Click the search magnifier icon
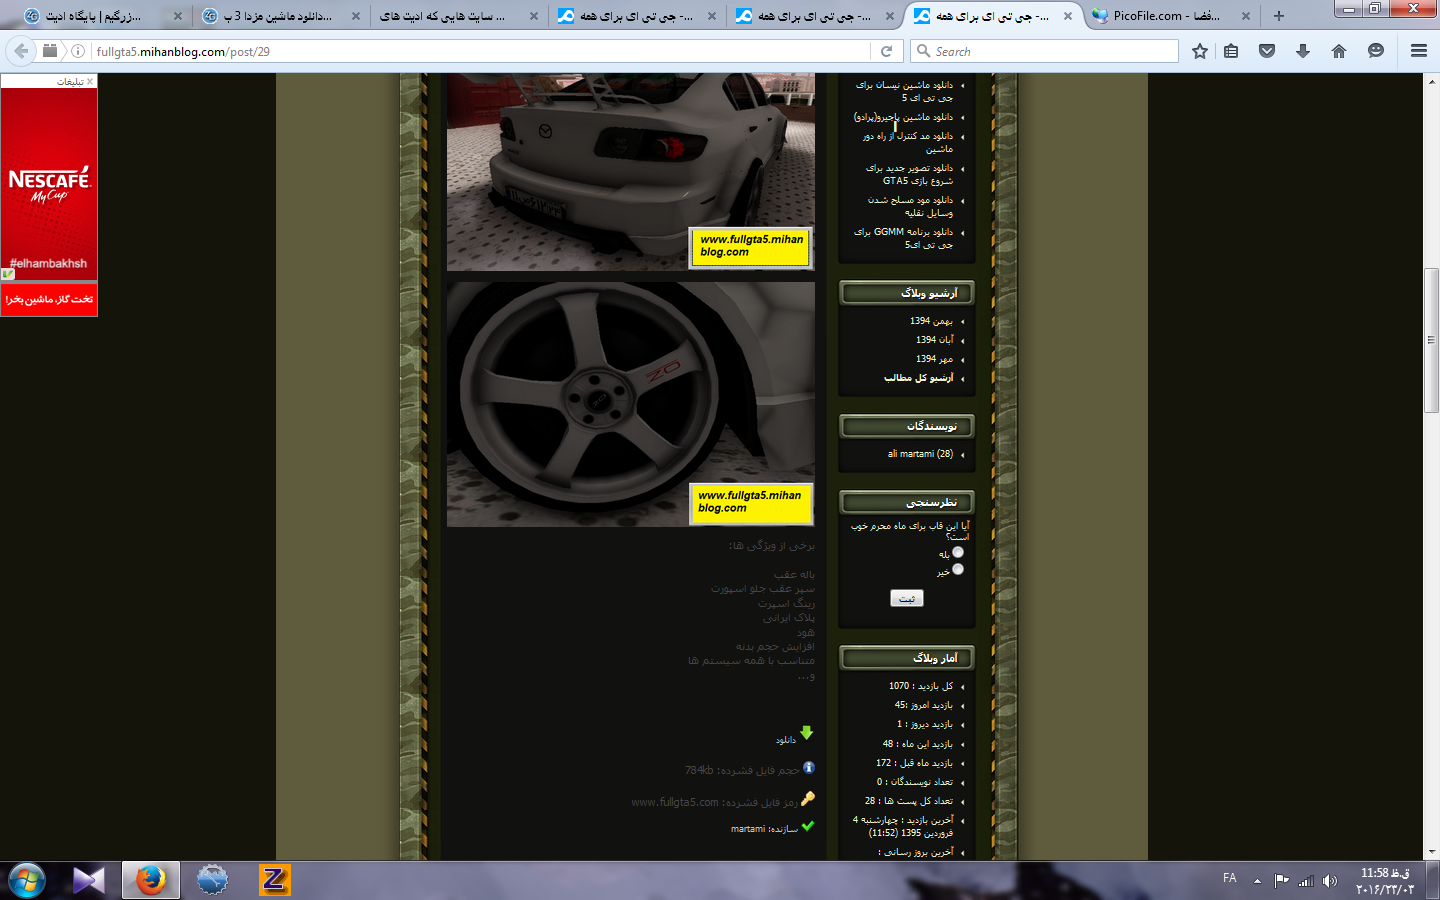 pos(923,51)
